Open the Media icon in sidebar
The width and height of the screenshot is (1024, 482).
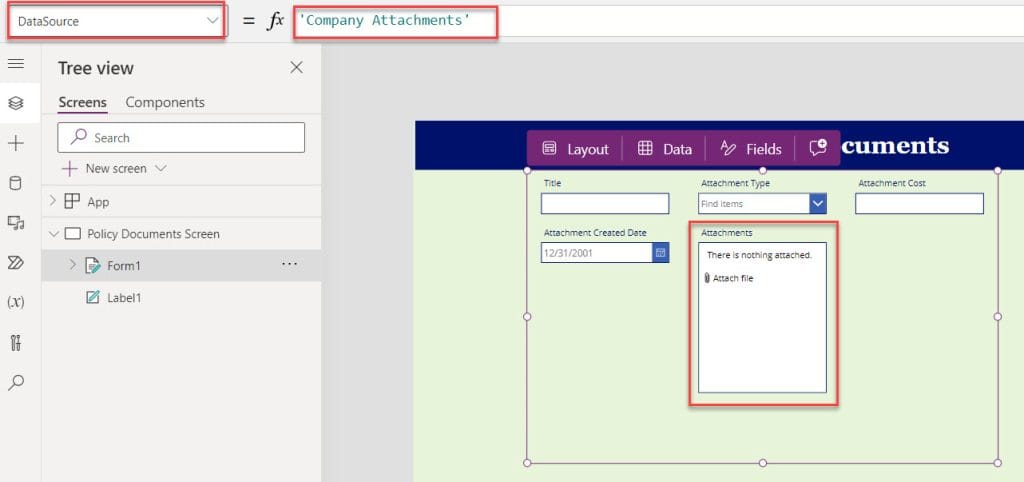tap(16, 223)
